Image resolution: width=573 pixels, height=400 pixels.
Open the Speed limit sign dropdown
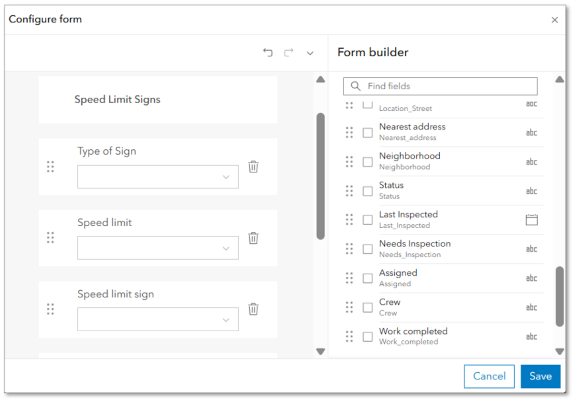(x=158, y=319)
